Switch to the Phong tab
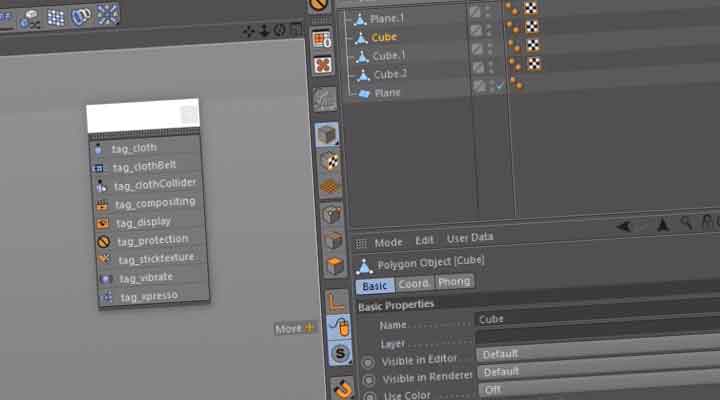 454,281
